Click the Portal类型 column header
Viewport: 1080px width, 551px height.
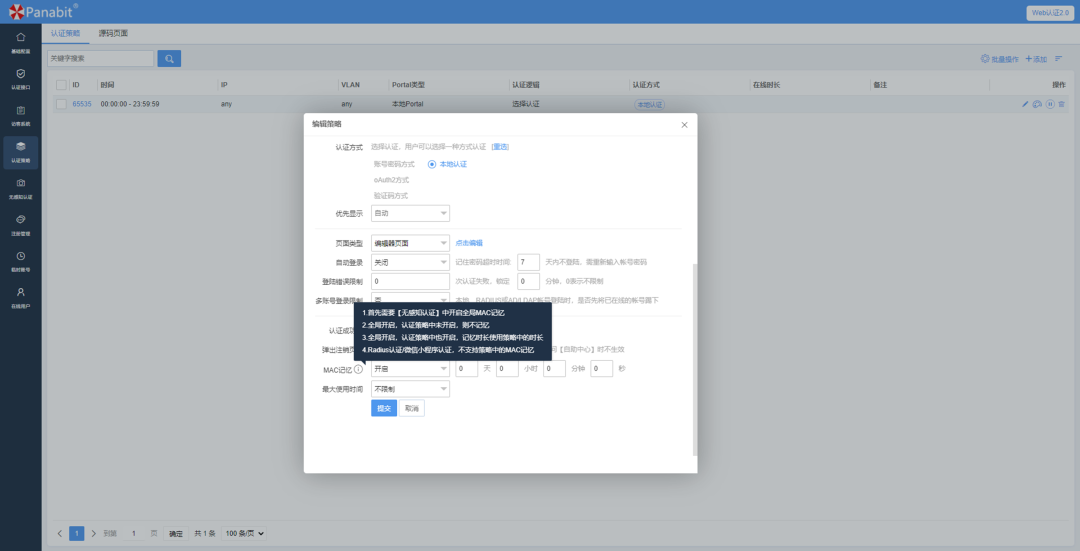coord(408,85)
